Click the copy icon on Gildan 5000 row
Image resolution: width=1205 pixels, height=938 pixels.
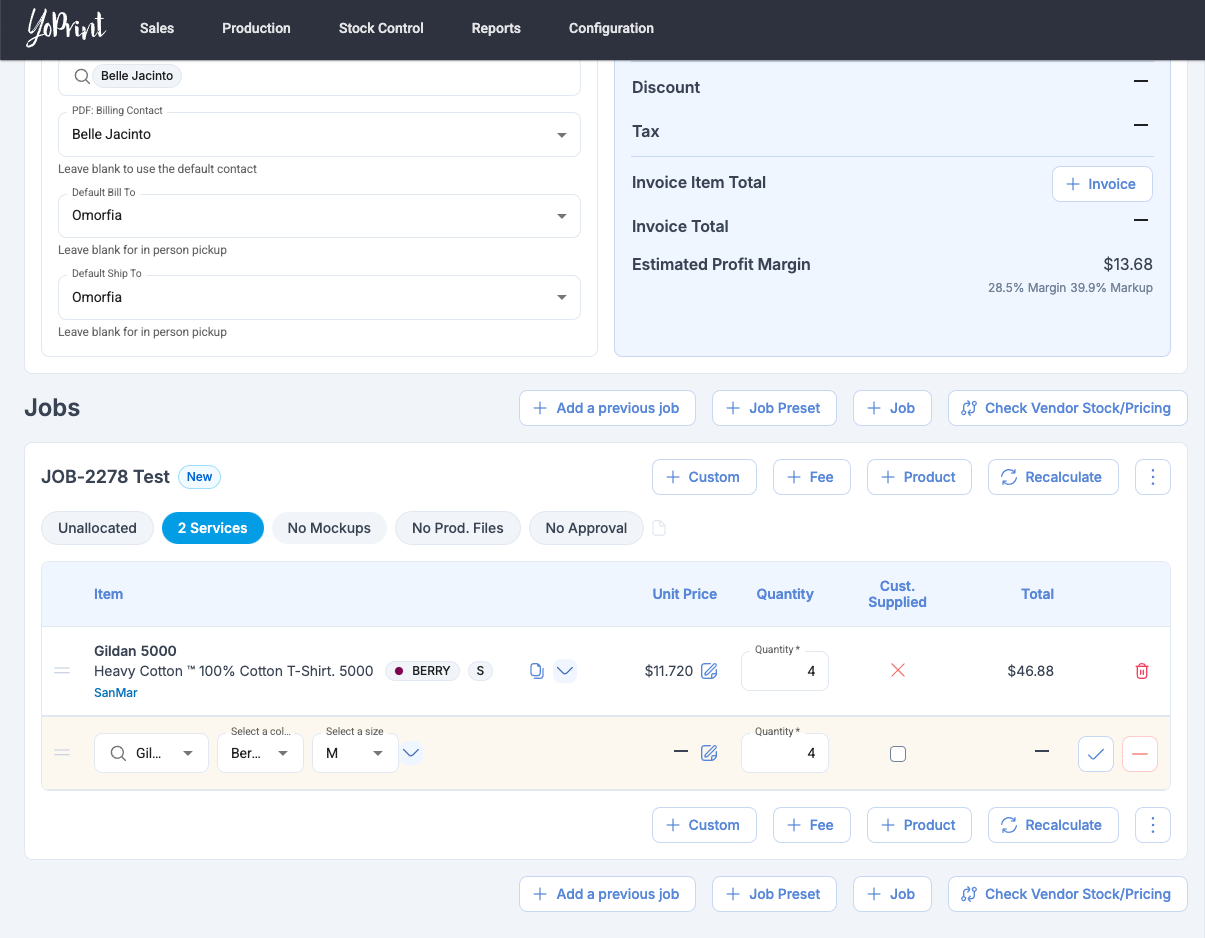coord(537,671)
